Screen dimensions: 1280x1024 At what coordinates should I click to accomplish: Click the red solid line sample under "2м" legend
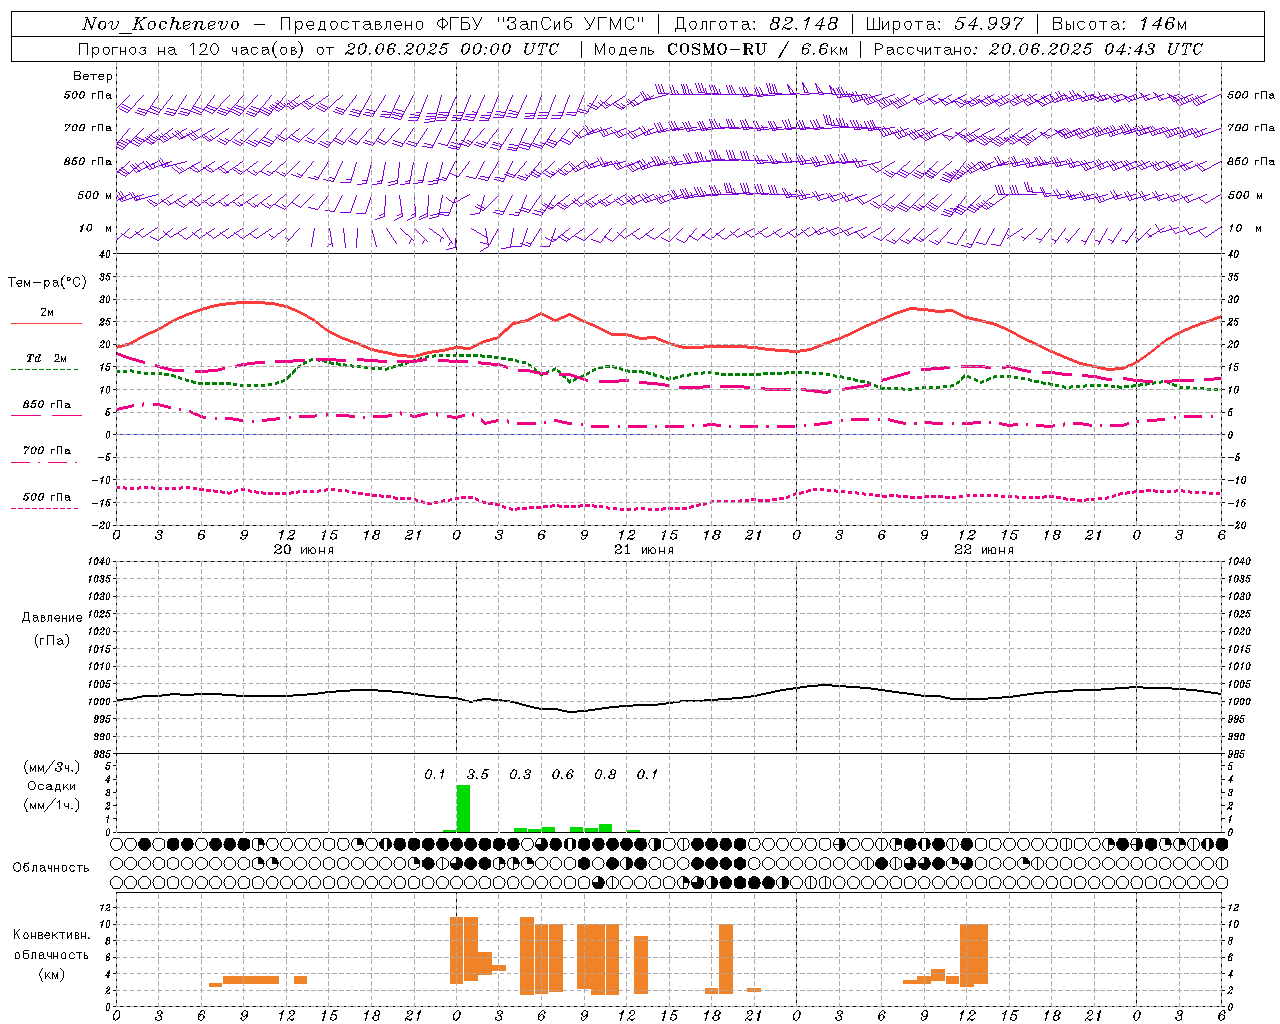tap(46, 324)
